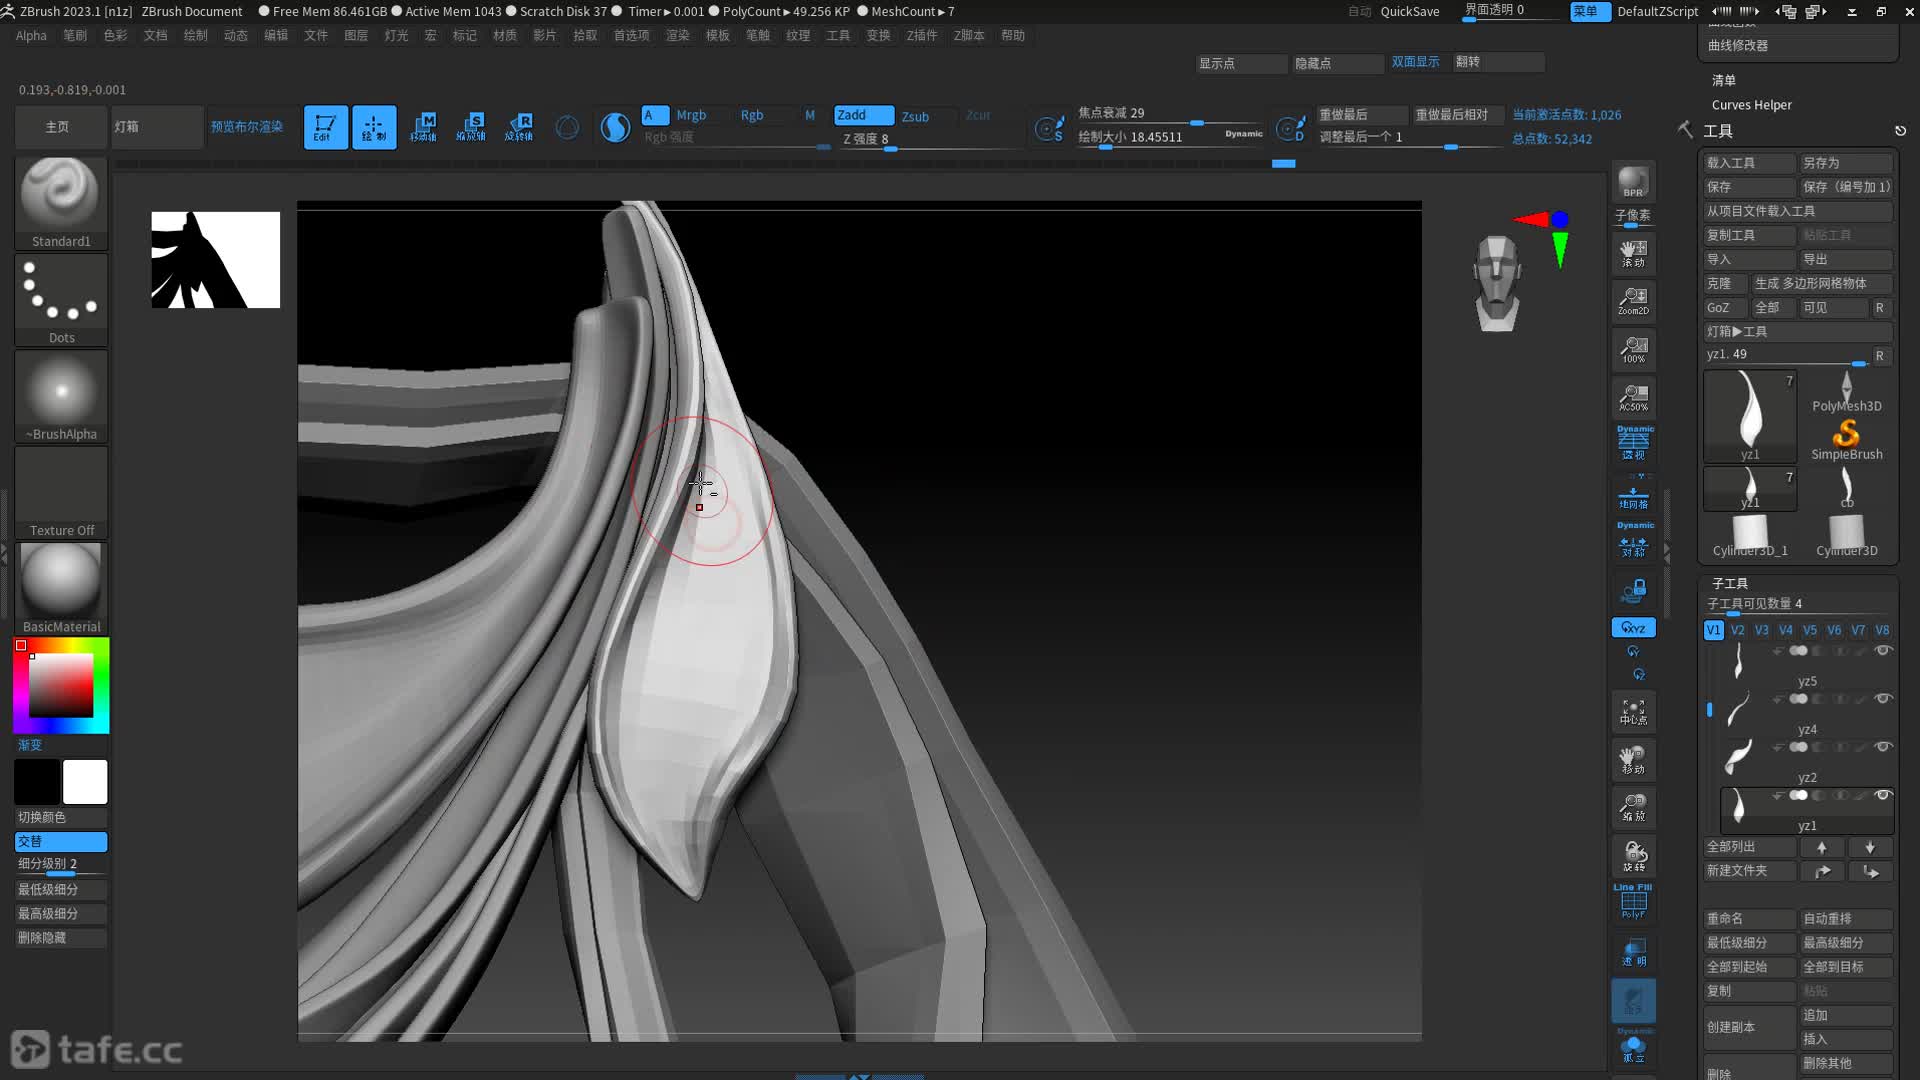1920x1080 pixels.
Task: Click the GoZ button
Action: pos(1725,307)
